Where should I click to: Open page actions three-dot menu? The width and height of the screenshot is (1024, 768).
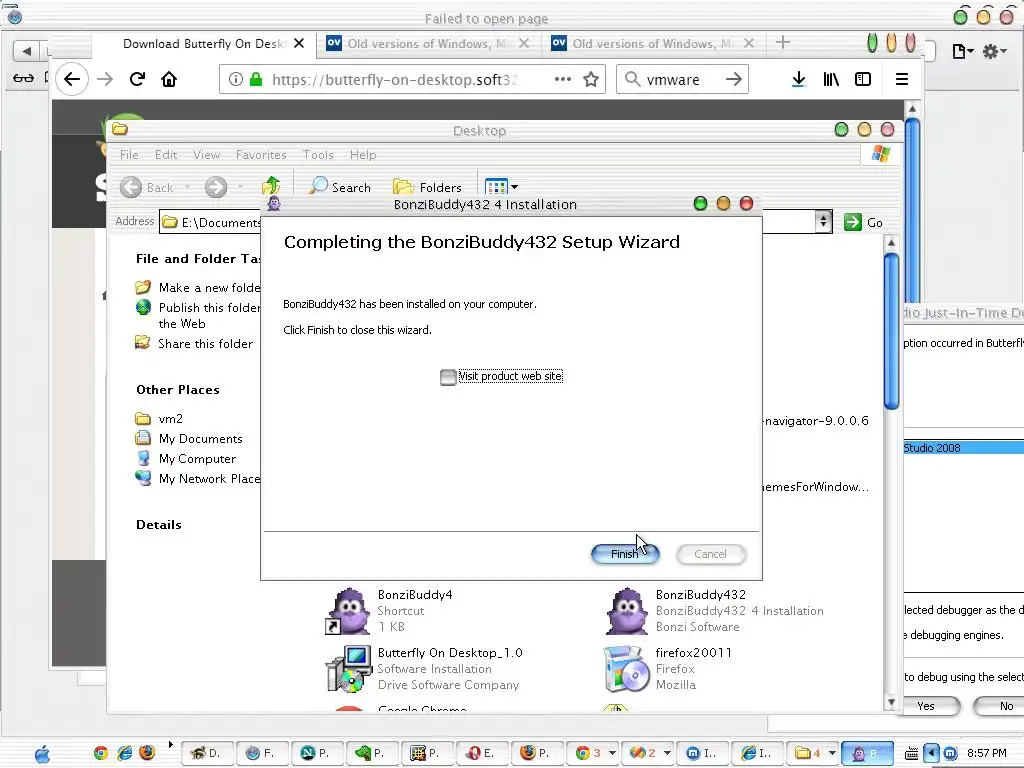(x=562, y=79)
